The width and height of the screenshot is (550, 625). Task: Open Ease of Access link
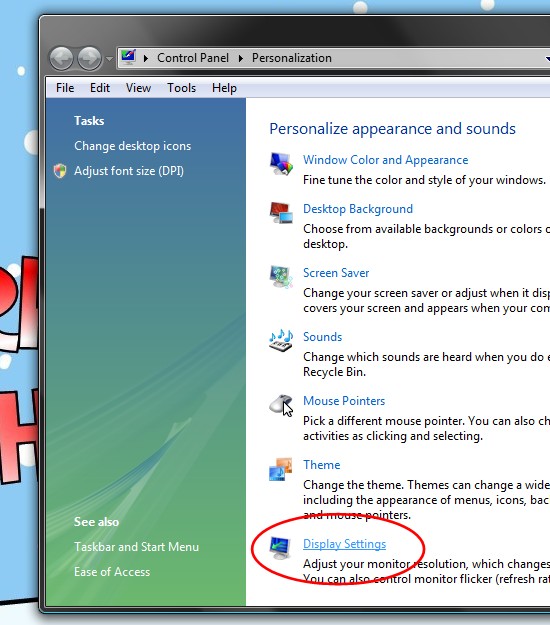pos(112,572)
